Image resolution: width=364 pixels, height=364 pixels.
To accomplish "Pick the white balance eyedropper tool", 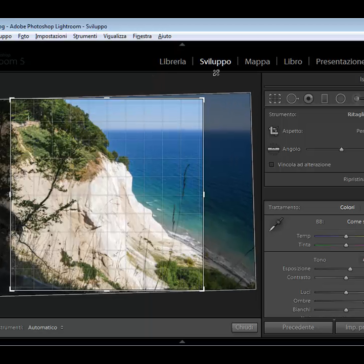I will [276, 224].
